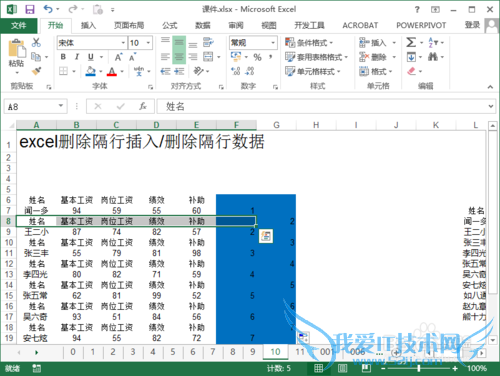Image resolution: width=500 pixels, height=376 pixels.
Task: Select sheet tab 9
Action: coord(253,352)
